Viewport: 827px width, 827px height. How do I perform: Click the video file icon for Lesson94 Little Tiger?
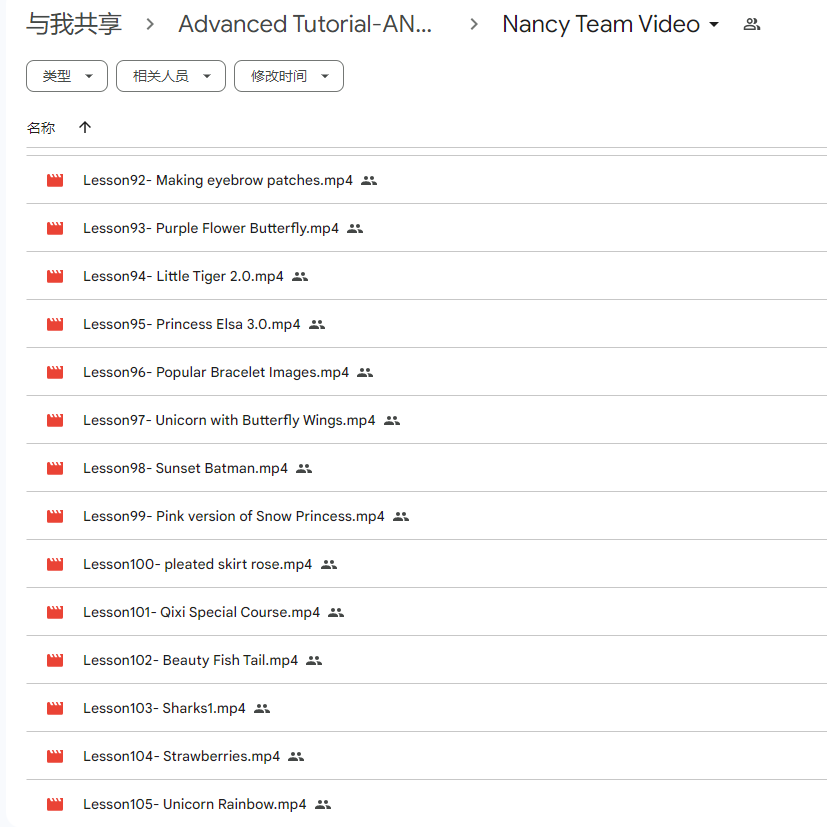point(55,277)
